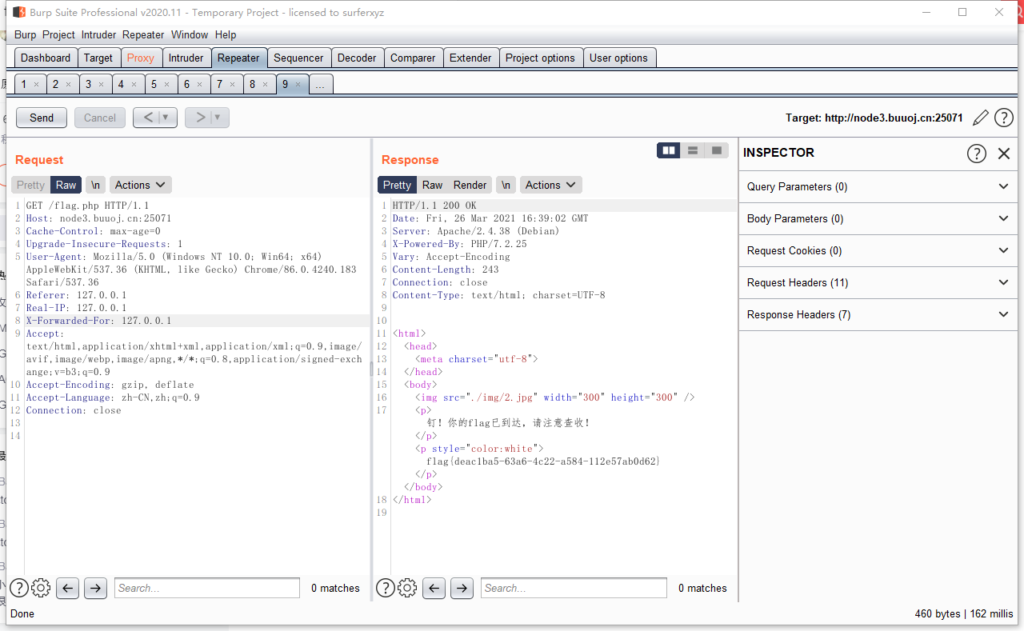Select Render view in Response panel

(x=470, y=185)
